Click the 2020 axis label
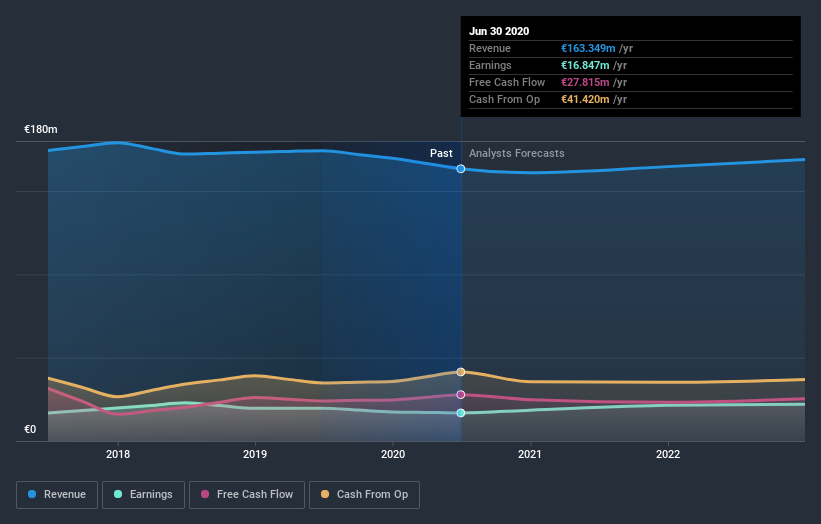Viewport: 821px width, 524px height. 393,454
